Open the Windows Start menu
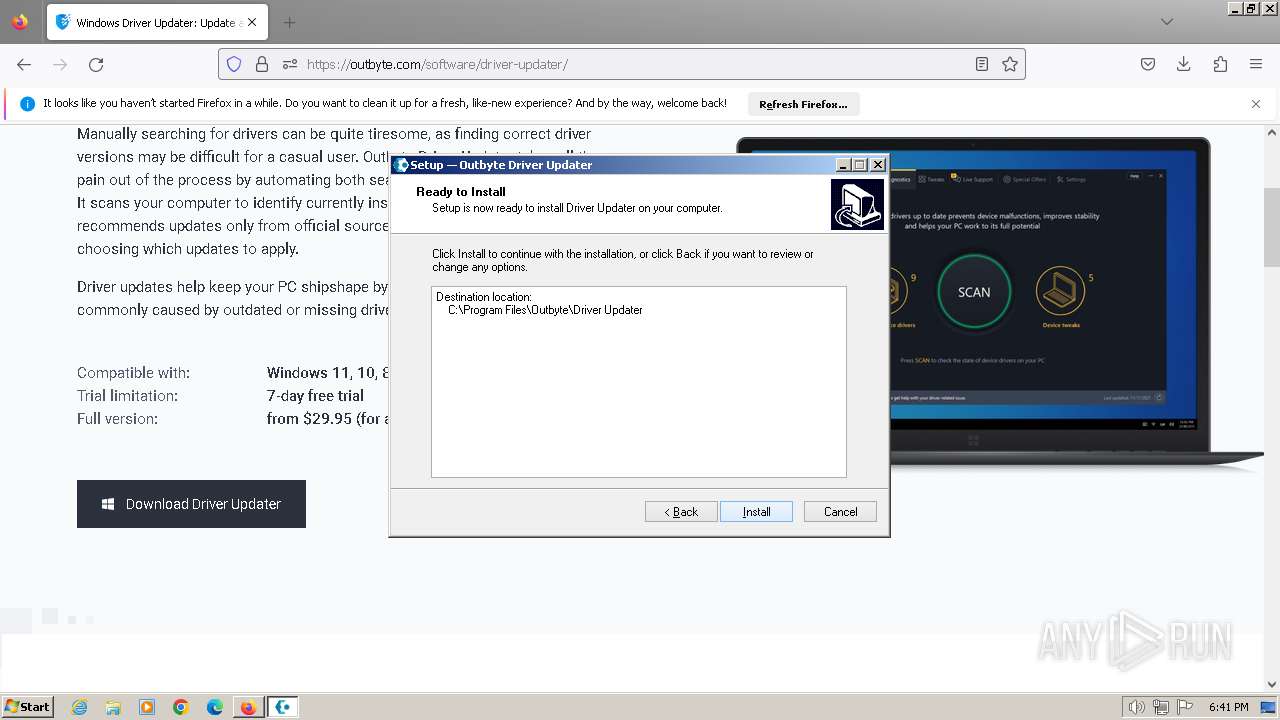The image size is (1280, 720). (27, 706)
